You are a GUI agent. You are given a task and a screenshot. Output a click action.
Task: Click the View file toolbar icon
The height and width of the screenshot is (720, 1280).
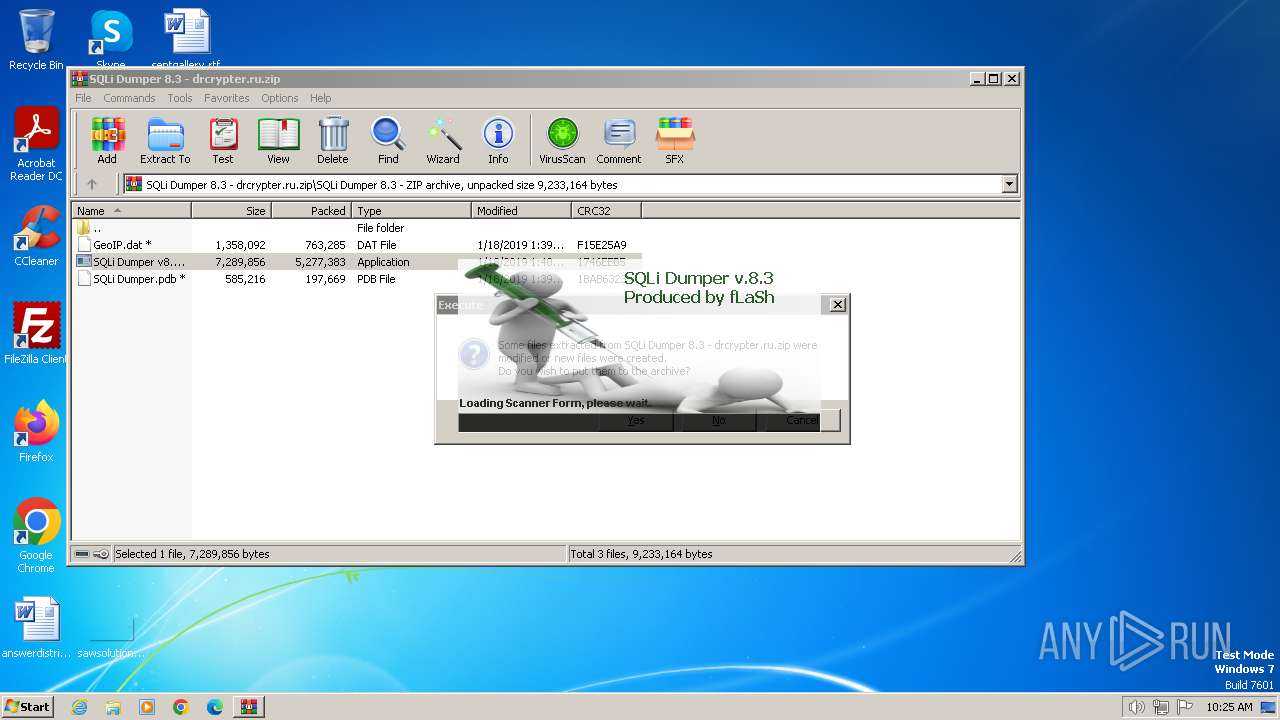point(278,140)
